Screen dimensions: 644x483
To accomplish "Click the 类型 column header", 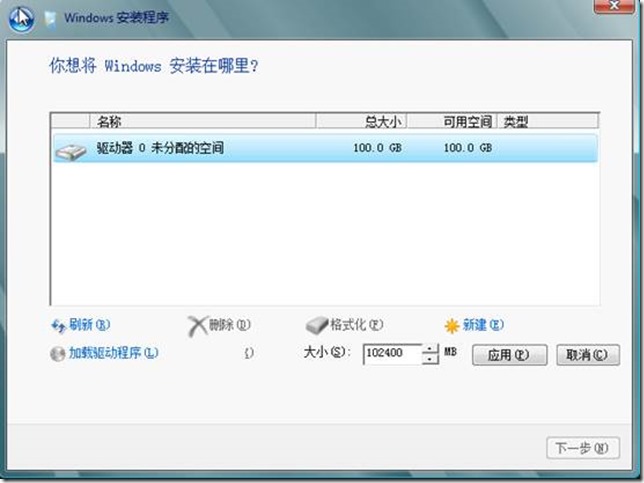I will pos(548,122).
